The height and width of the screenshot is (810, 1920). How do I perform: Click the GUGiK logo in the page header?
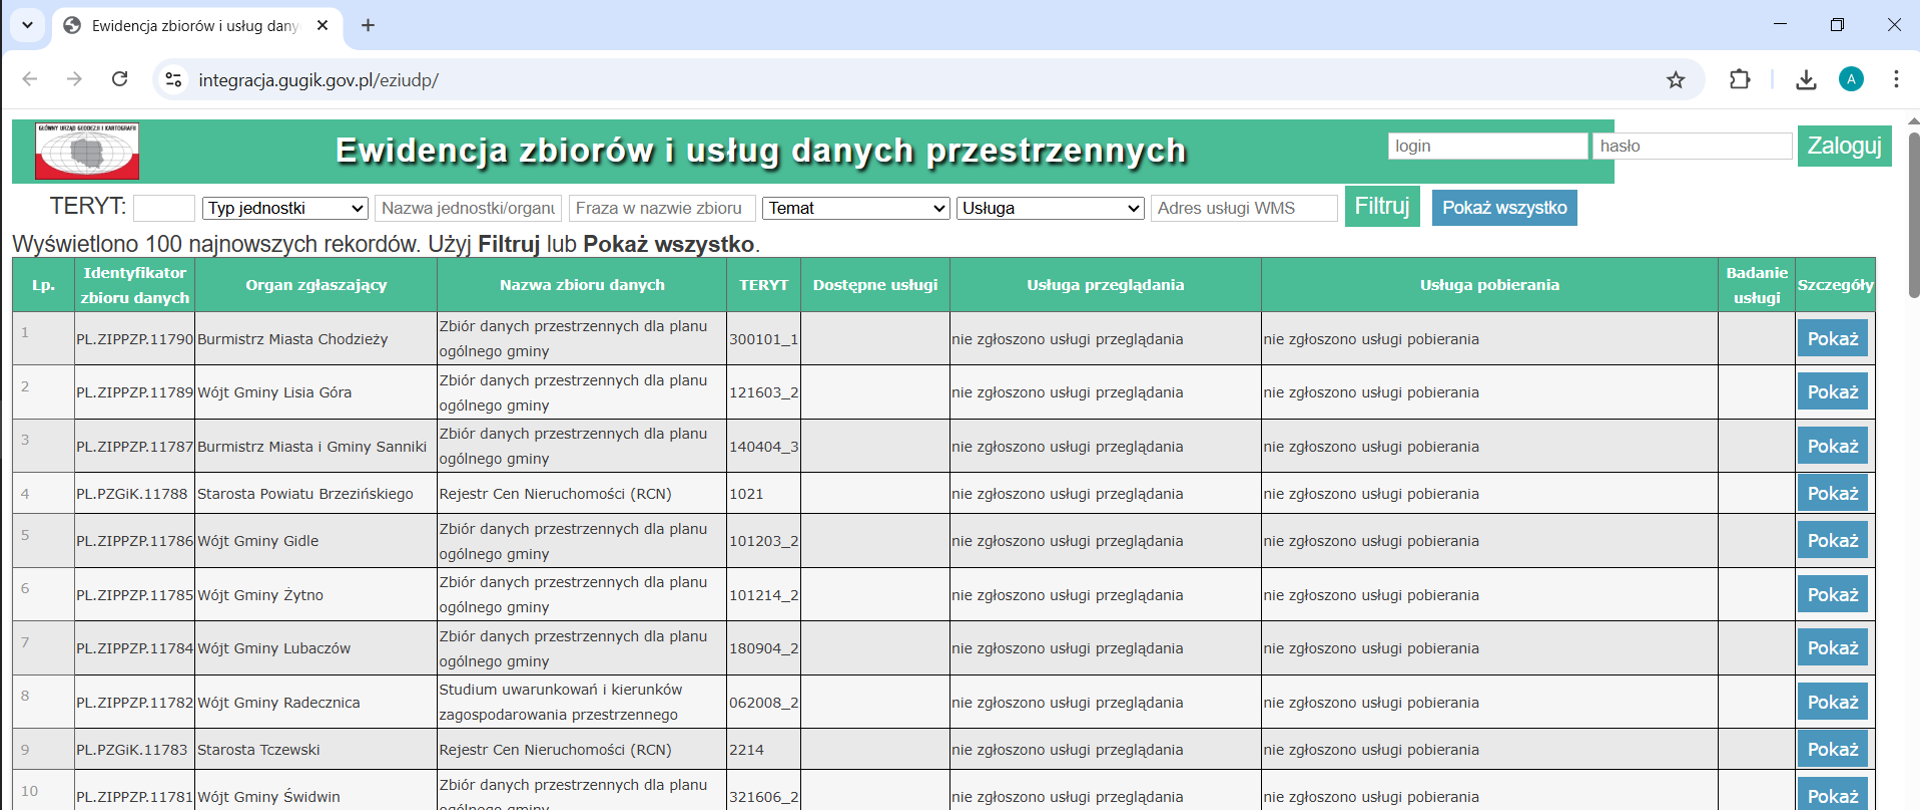[x=87, y=151]
